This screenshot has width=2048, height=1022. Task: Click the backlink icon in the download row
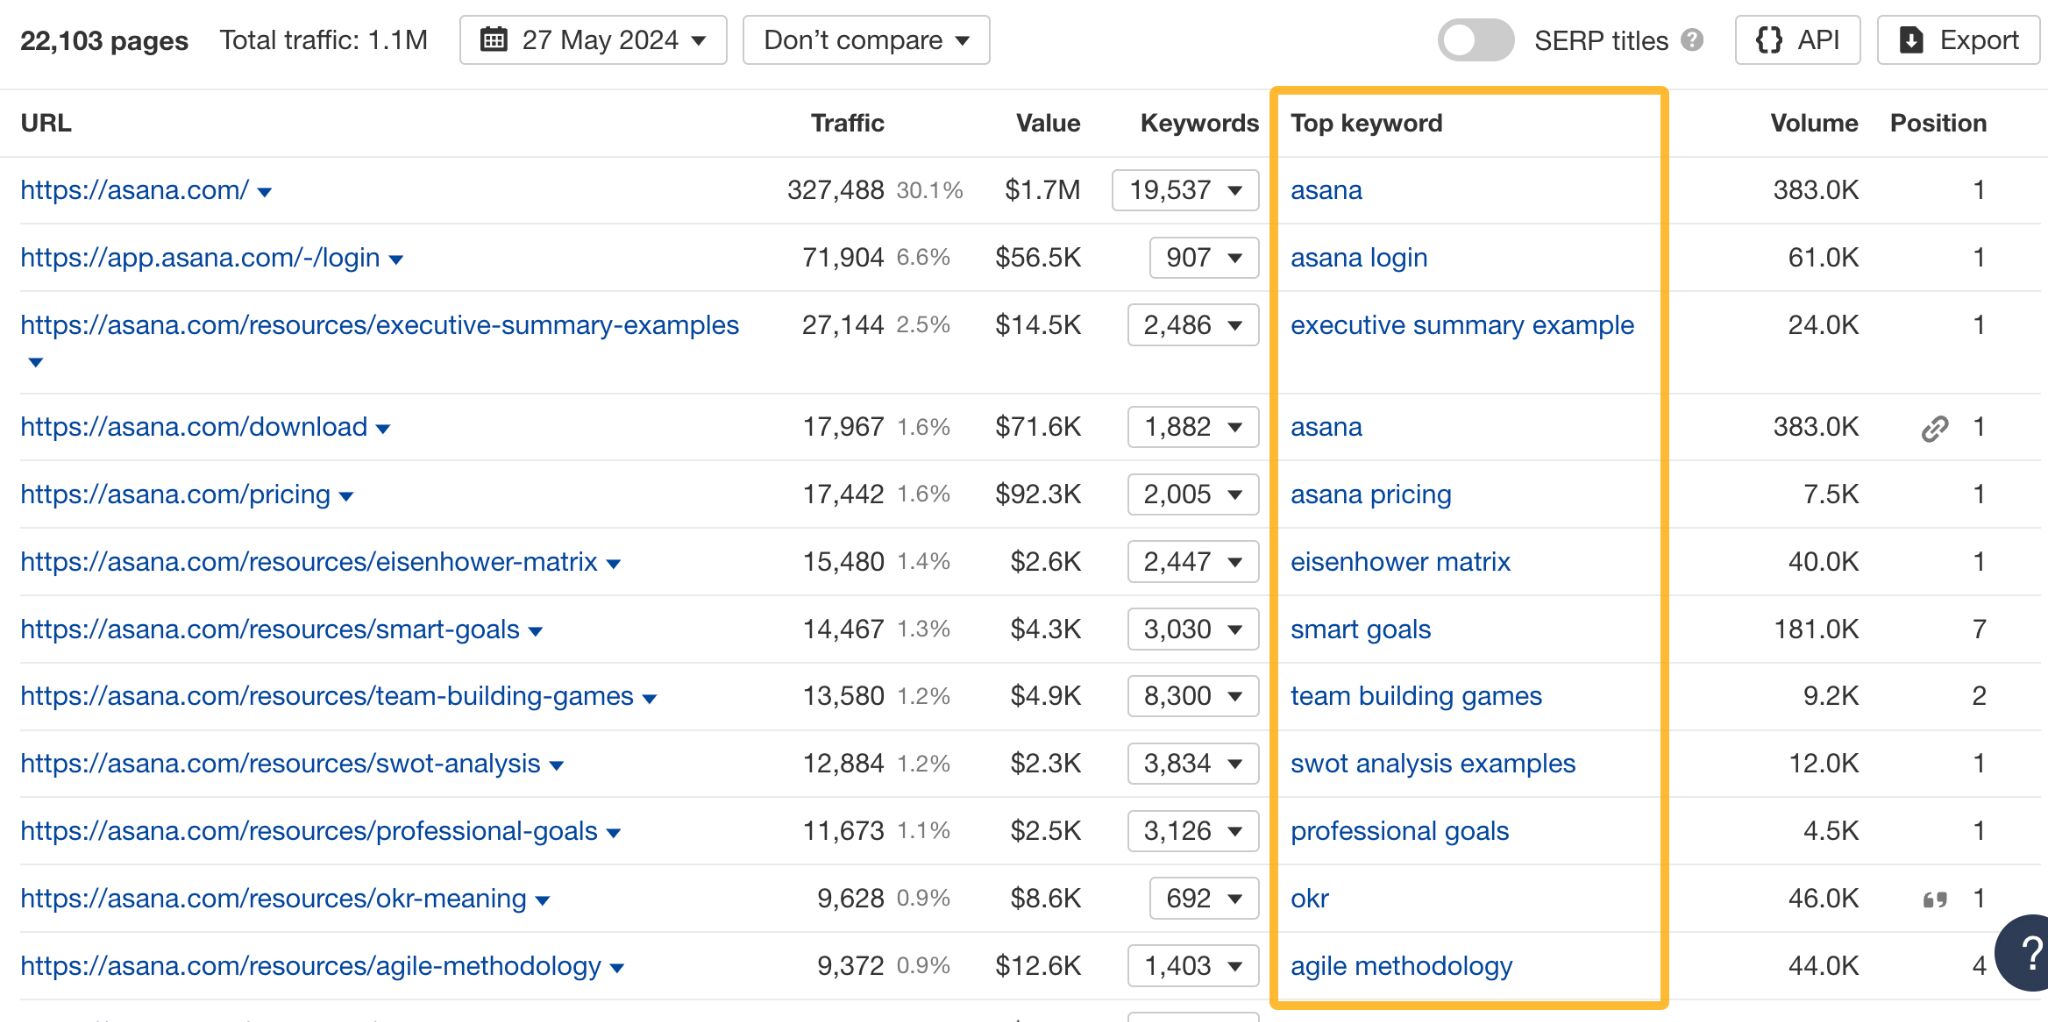pyautogui.click(x=1932, y=427)
